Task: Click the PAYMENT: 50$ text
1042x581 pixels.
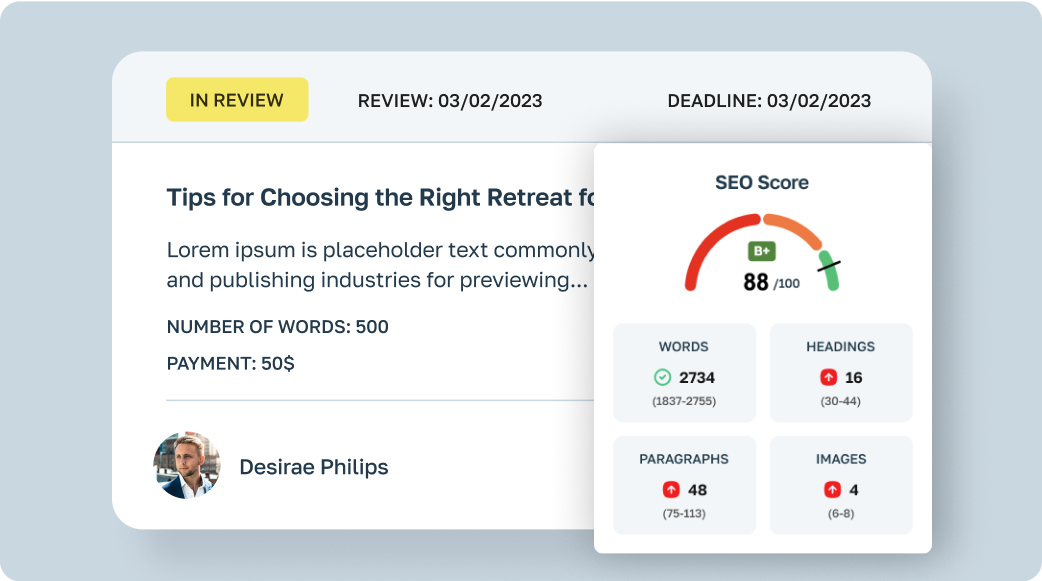Action: tap(231, 363)
